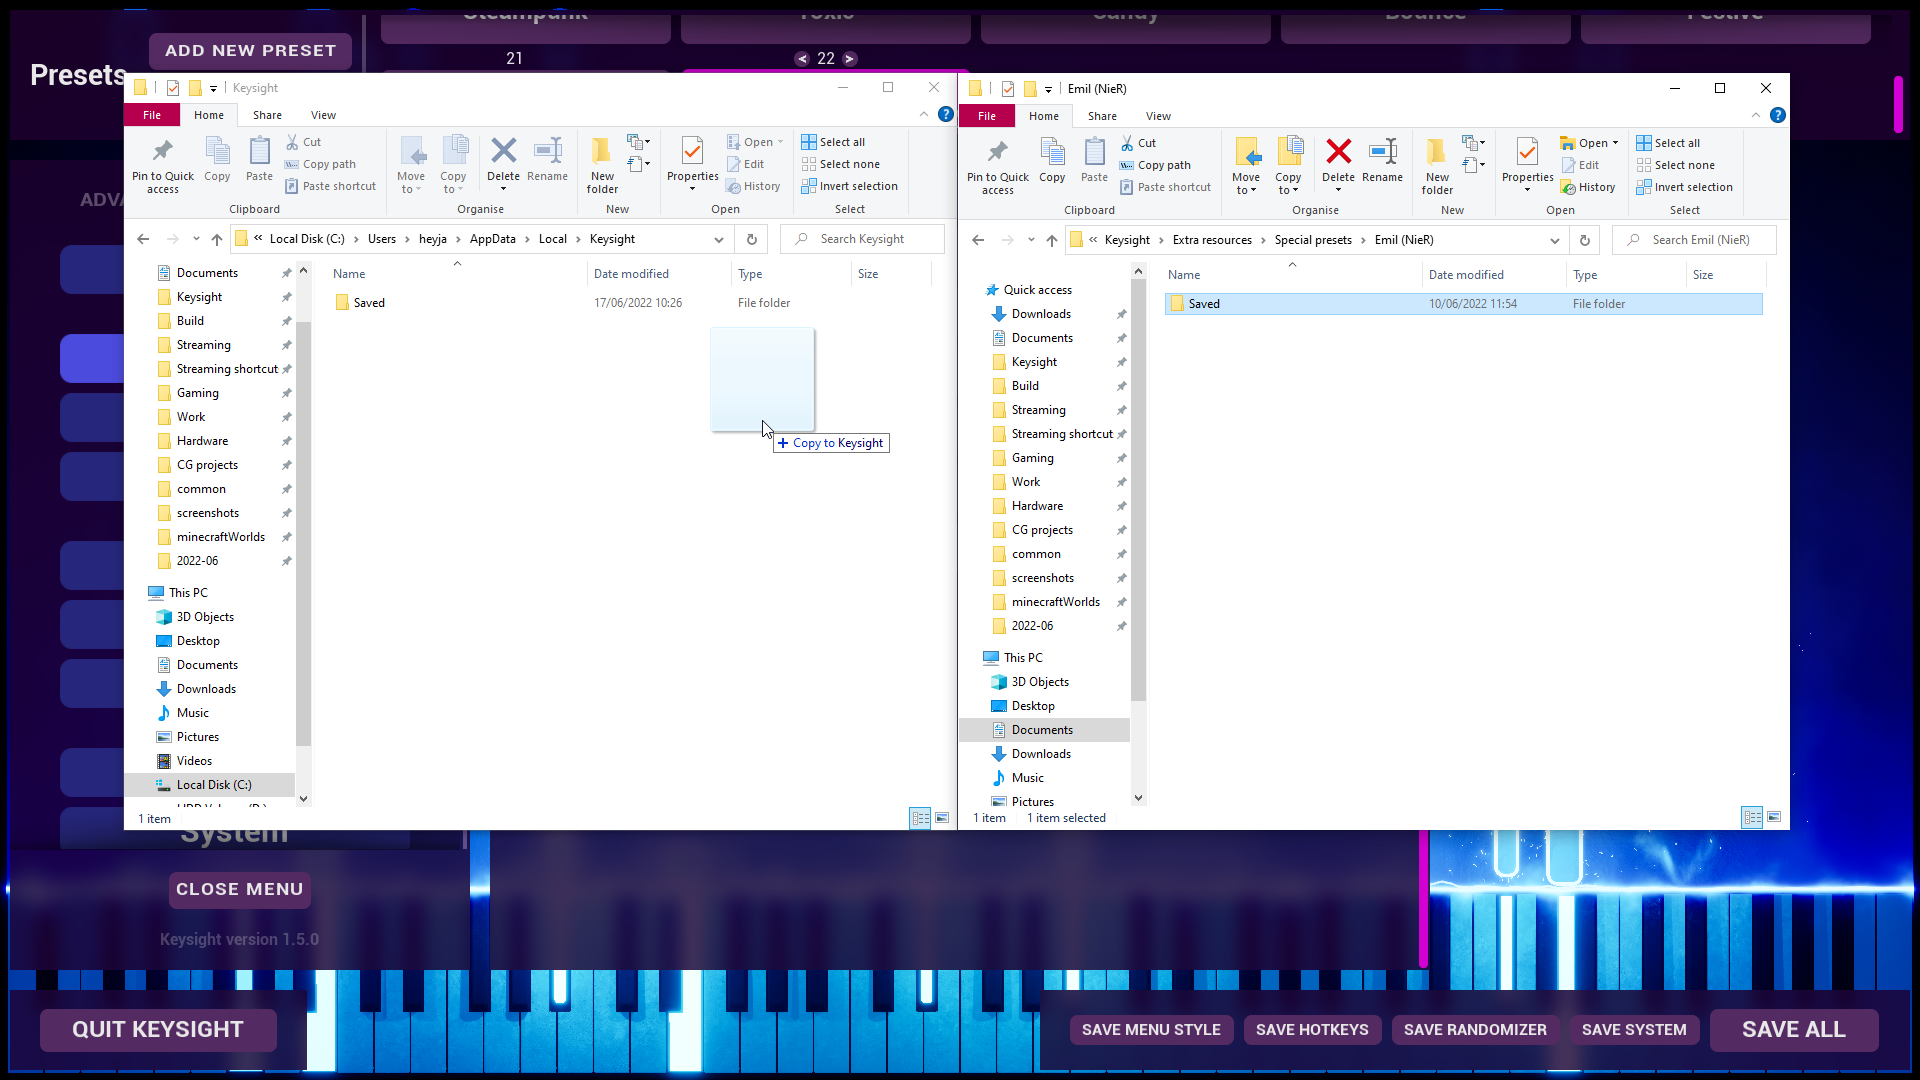The width and height of the screenshot is (1920, 1080).
Task: Click History icon in Emil window
Action: click(x=1590, y=187)
